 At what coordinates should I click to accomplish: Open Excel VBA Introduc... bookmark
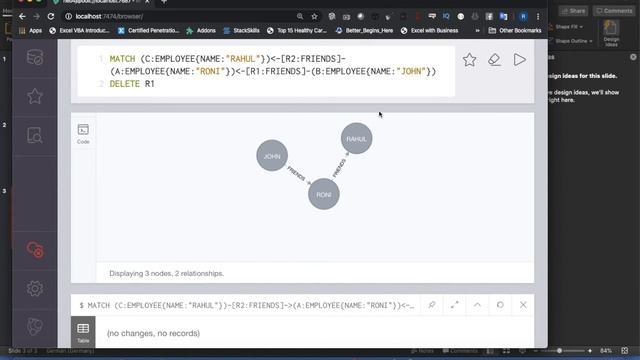click(80, 31)
